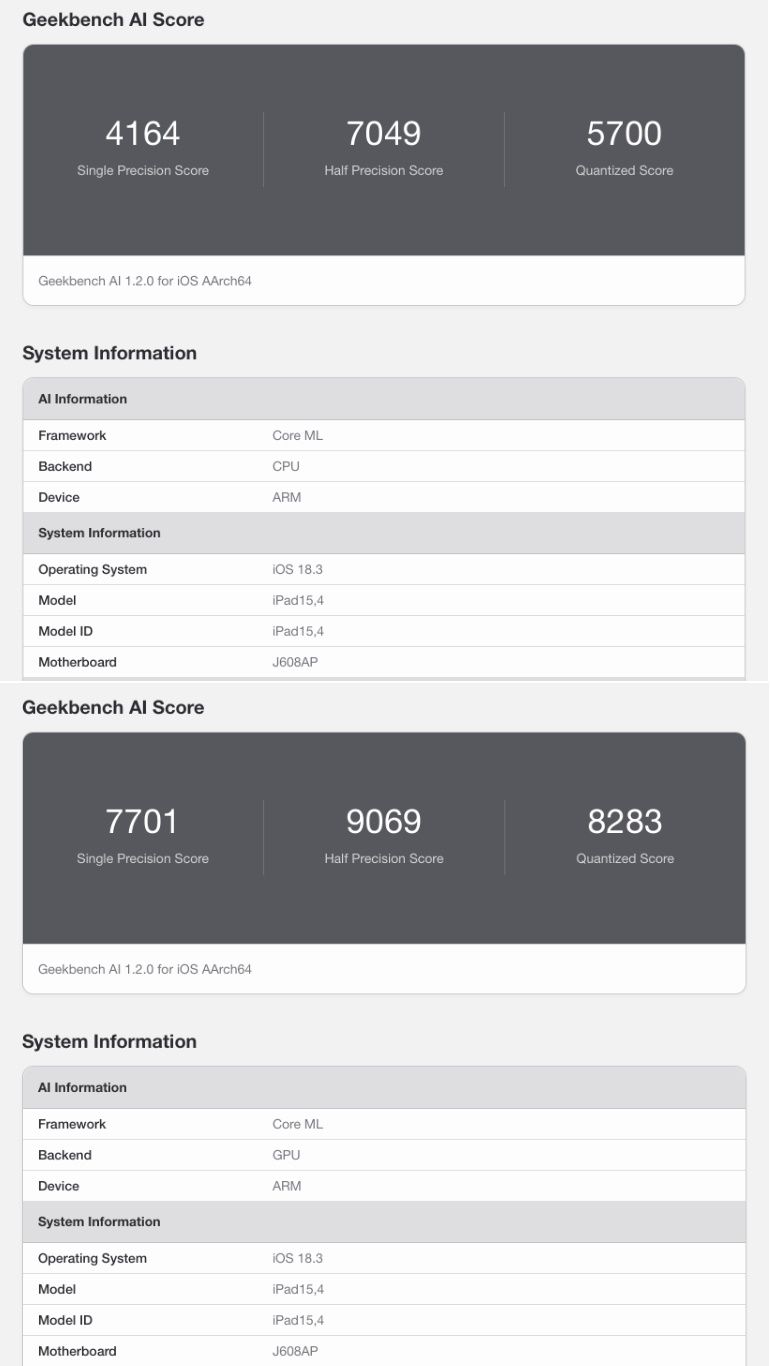Select the 7701 single precision score
The height and width of the screenshot is (1366, 770).
pos(143,821)
